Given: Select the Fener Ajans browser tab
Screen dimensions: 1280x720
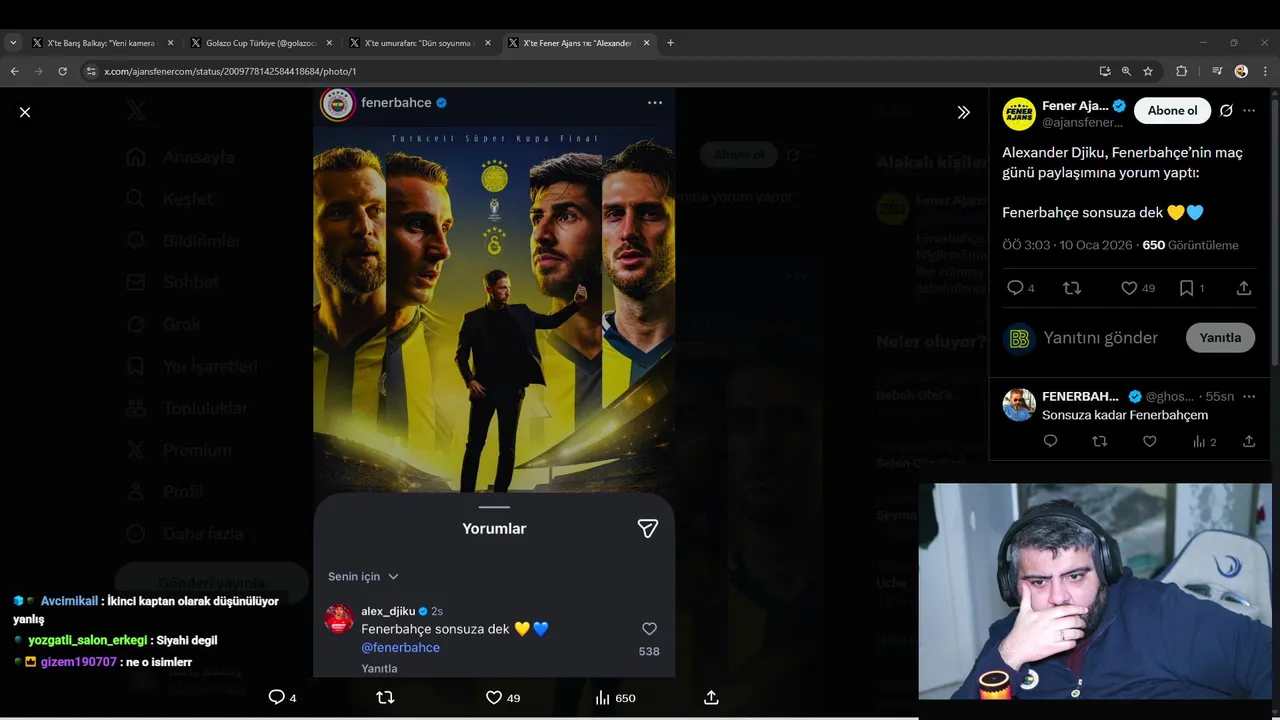Looking at the screenshot, I should pos(578,43).
